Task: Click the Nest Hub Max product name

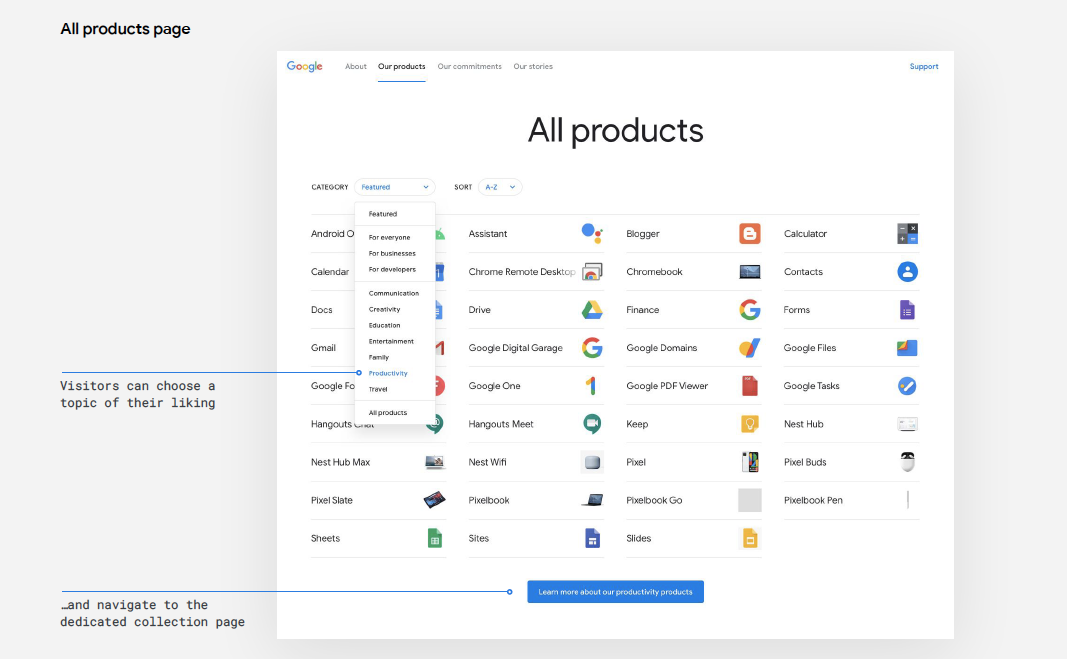Action: 340,462
